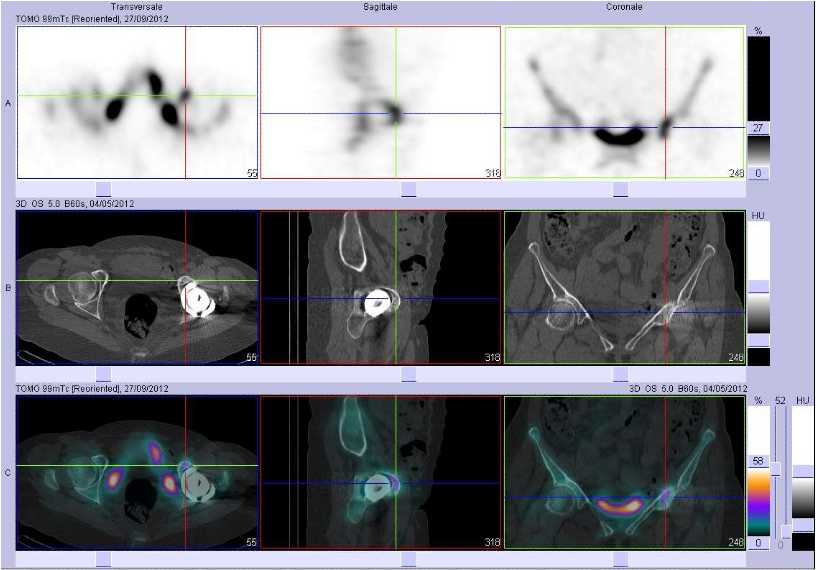Click the row A TOMO 99mTc 27/09/2012 label

(92, 19)
